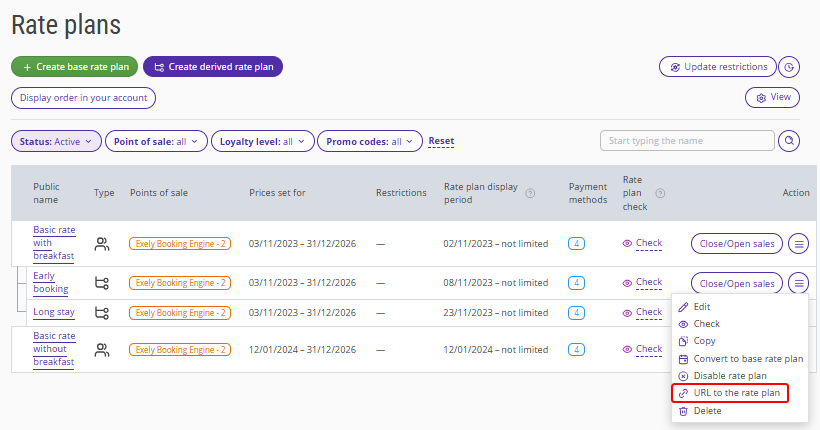This screenshot has height=430, width=820.
Task: Open Basic rate without breakfast link
Action: coord(54,349)
